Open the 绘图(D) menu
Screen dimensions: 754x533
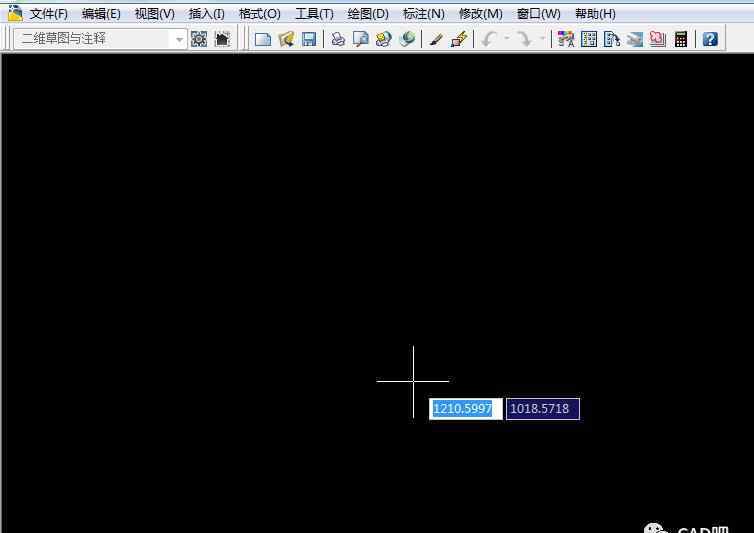click(x=368, y=14)
